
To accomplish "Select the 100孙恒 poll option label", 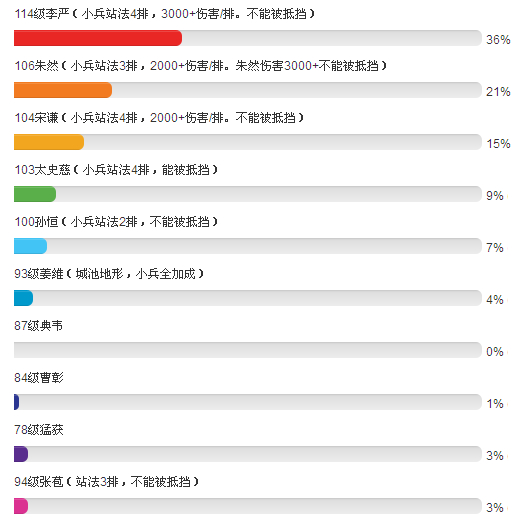I will click(116, 222).
